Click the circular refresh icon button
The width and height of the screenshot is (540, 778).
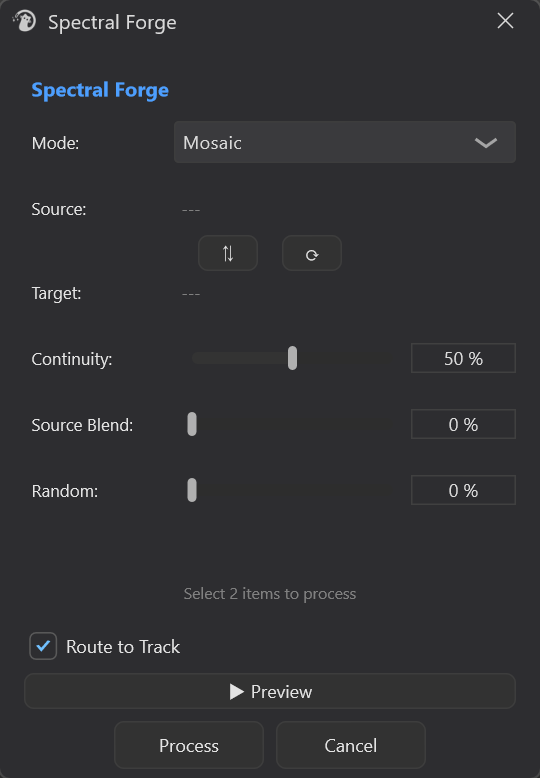coord(312,254)
